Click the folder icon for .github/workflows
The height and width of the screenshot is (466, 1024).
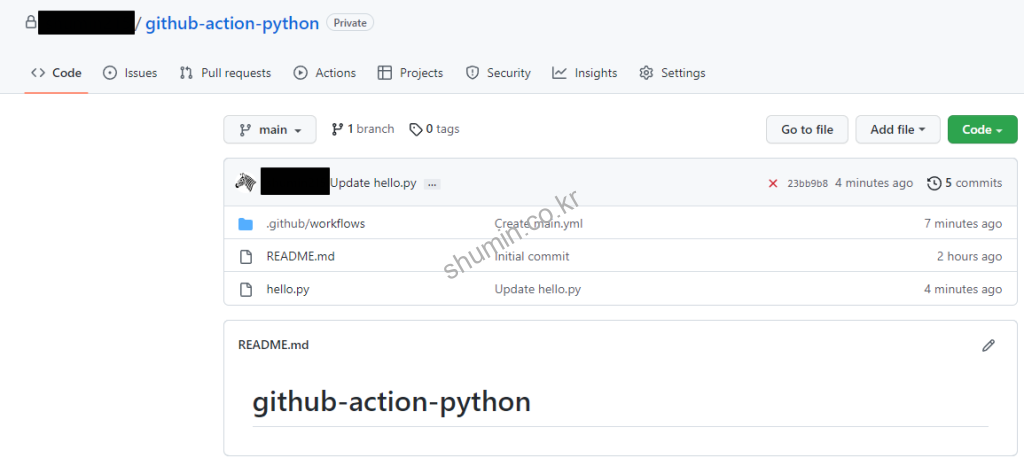click(x=246, y=224)
